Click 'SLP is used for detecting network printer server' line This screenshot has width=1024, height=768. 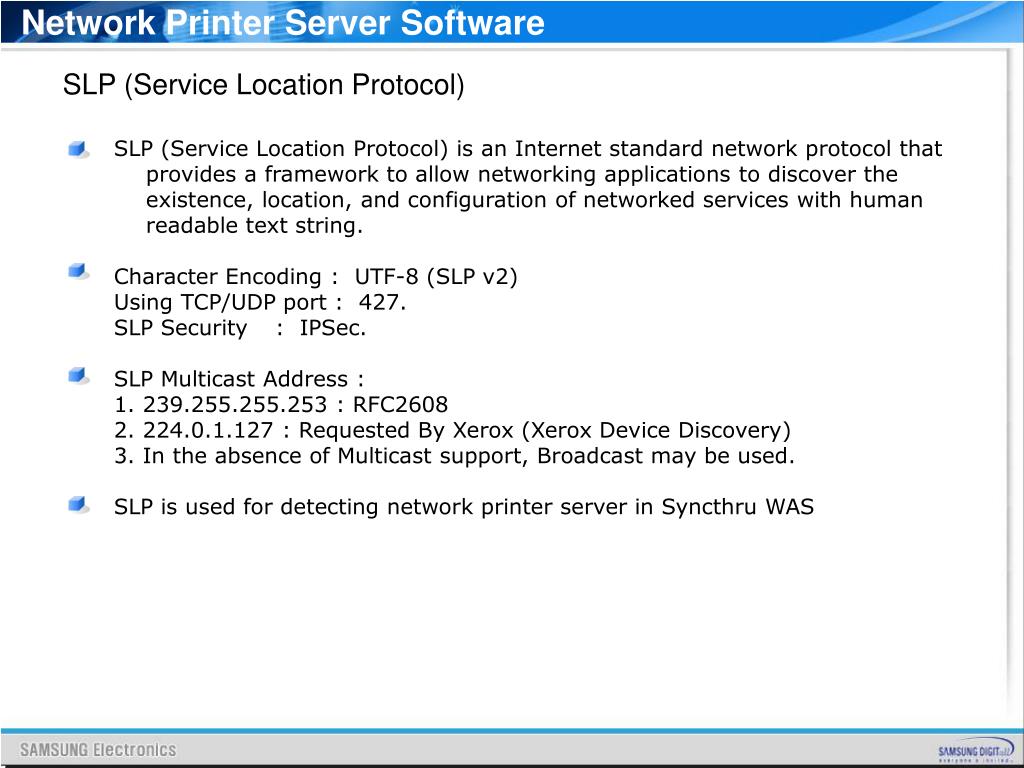[x=464, y=507]
